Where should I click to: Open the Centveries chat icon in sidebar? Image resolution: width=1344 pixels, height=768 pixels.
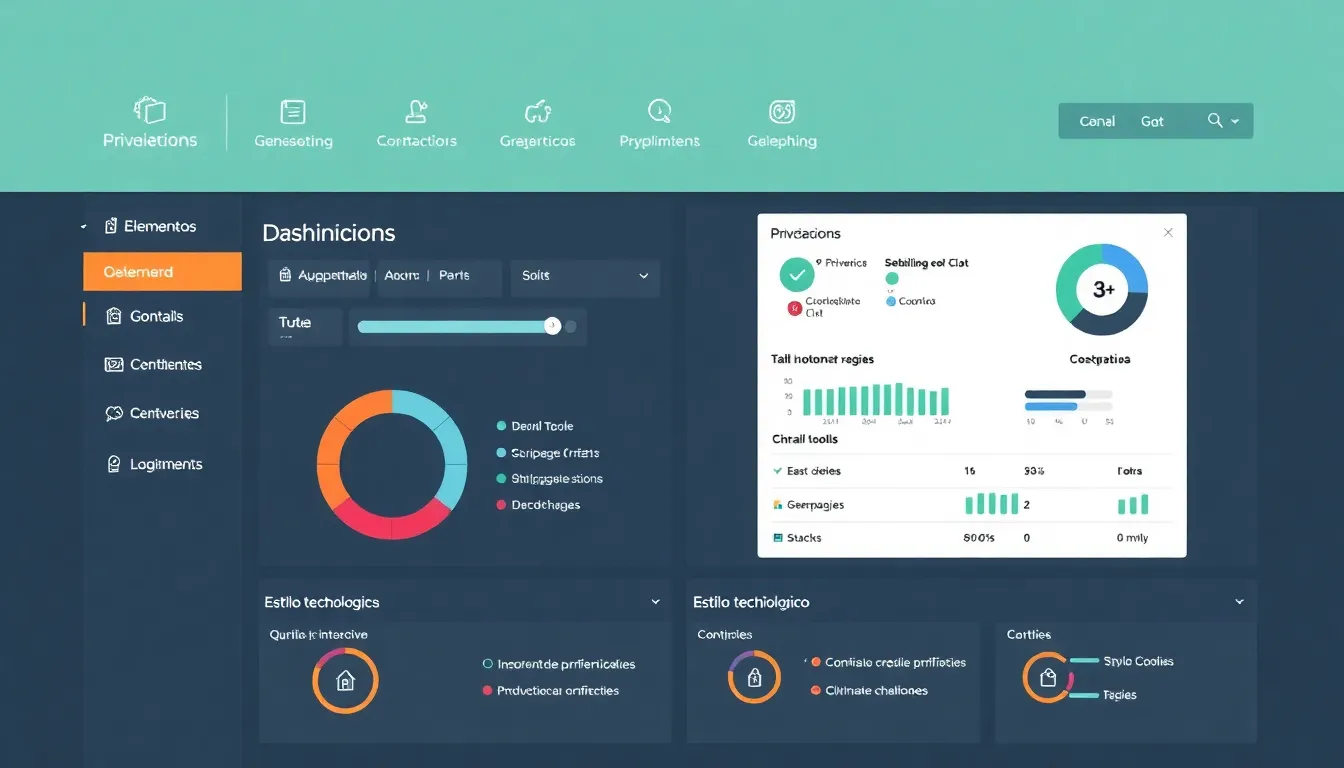point(113,413)
